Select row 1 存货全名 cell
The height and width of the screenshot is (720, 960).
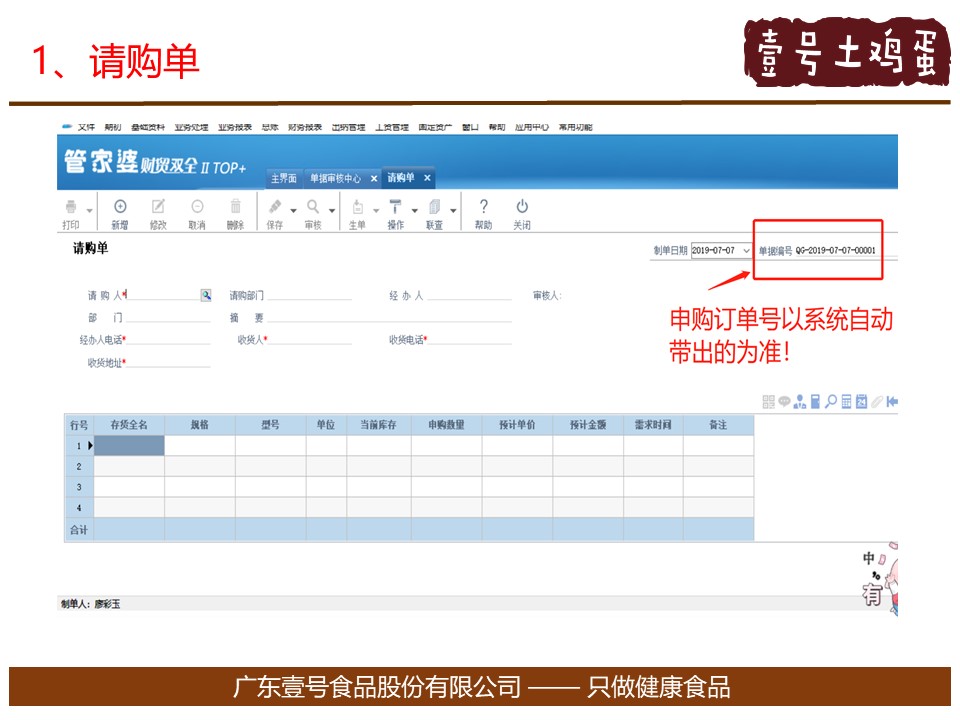(129, 446)
